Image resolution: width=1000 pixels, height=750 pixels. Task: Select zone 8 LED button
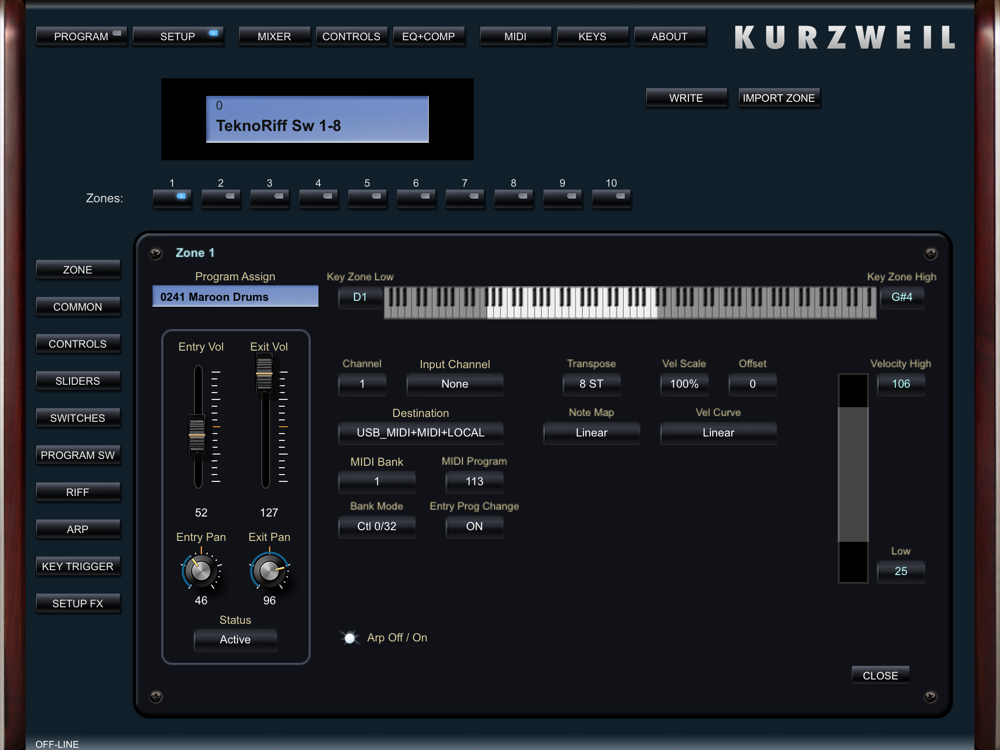tap(514, 198)
